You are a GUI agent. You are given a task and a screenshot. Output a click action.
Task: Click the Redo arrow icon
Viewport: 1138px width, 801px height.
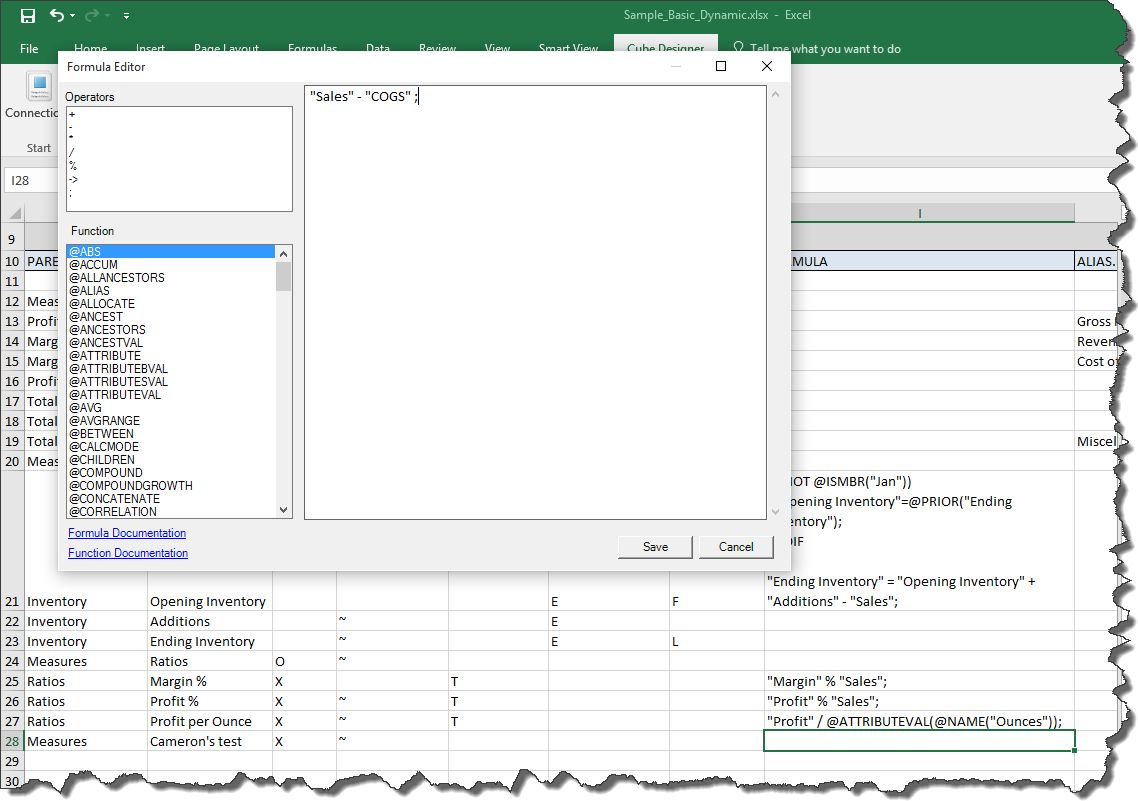[x=91, y=15]
